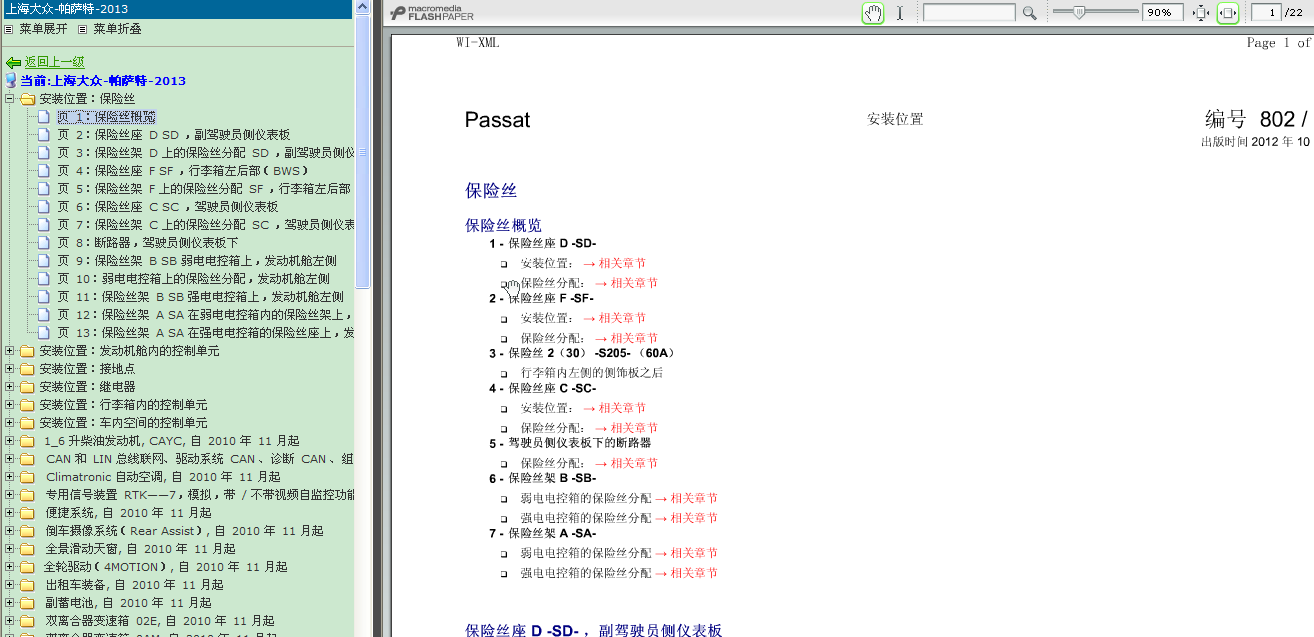The width and height of the screenshot is (1314, 637).
Task: Click page icon for 页 8 断路器
Action: pos(43,243)
